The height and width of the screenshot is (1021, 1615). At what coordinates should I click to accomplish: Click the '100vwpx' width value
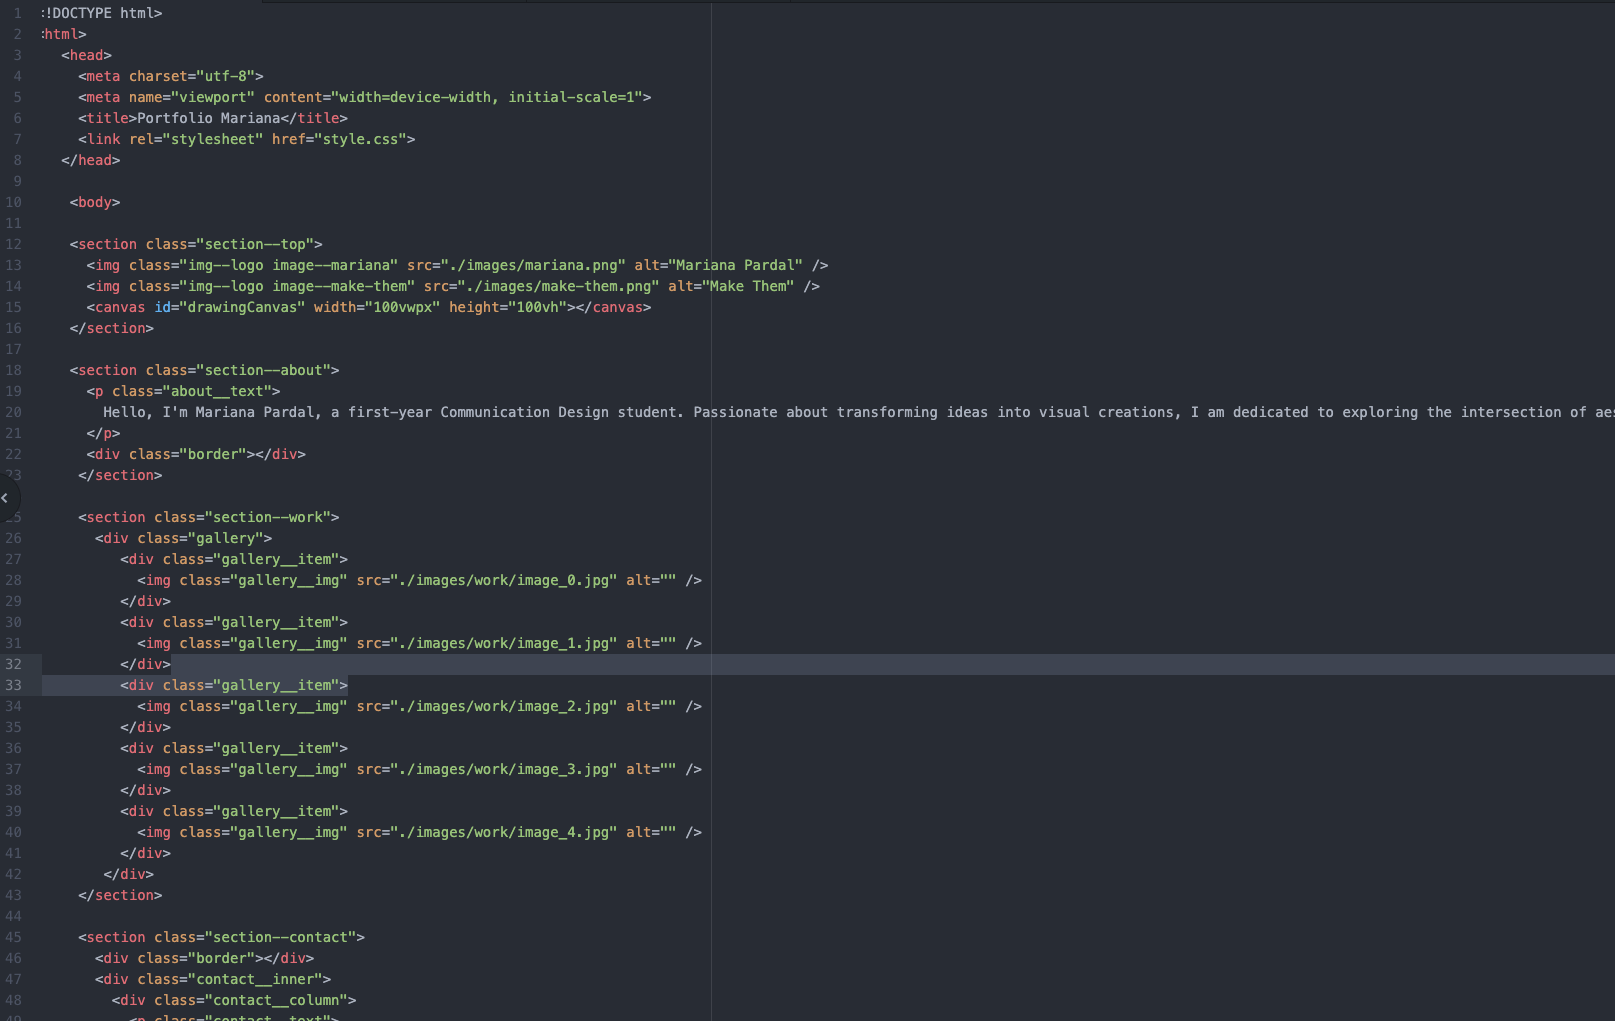pos(402,307)
